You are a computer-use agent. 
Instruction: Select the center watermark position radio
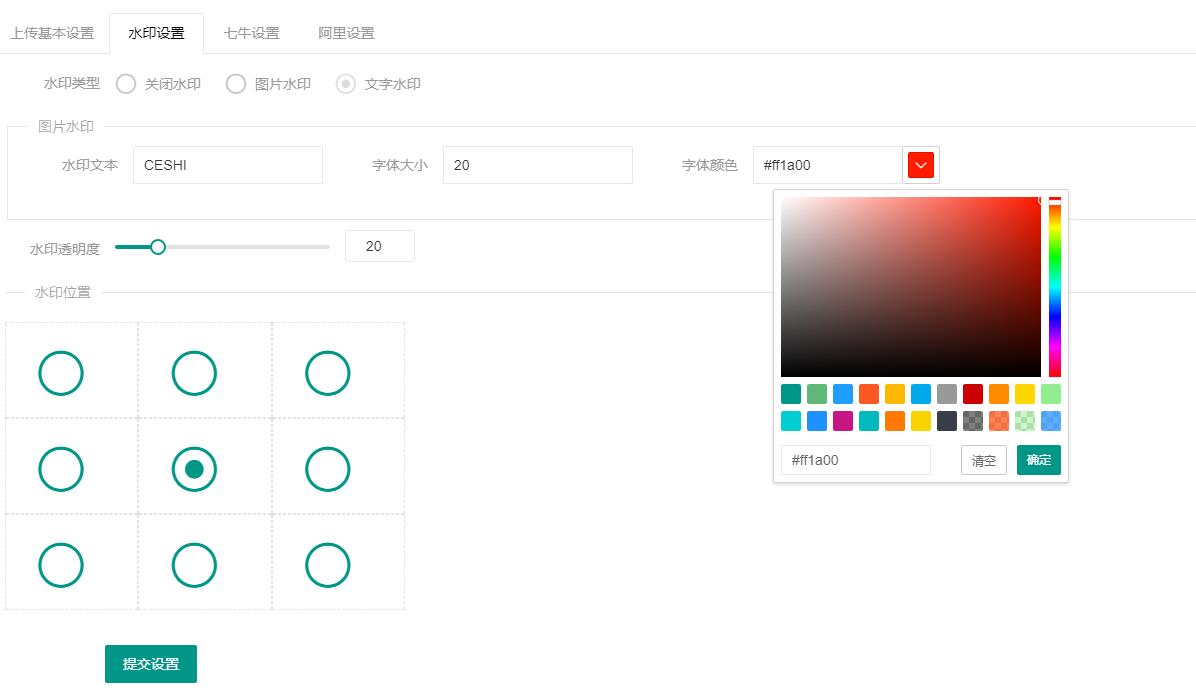coord(195,469)
